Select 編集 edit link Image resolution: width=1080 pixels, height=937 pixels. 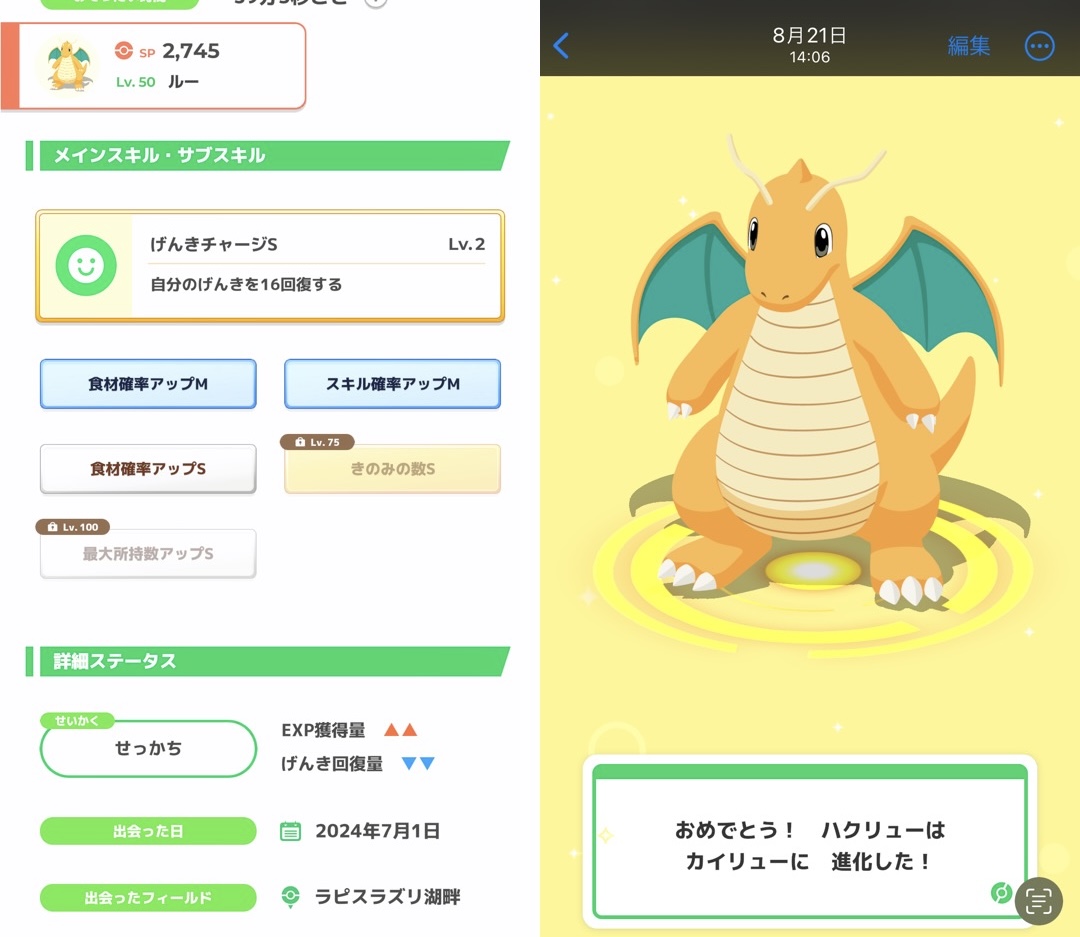[968, 46]
